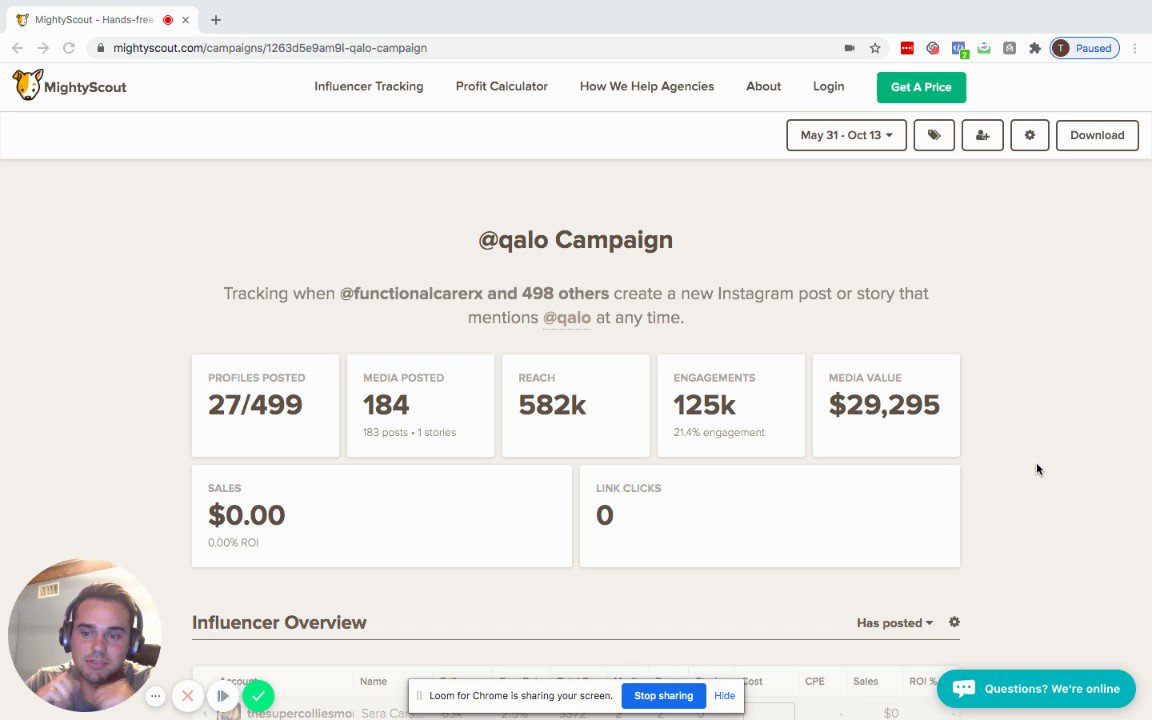The image size is (1152, 720).
Task: Go back with browser back arrow
Action: [x=18, y=48]
